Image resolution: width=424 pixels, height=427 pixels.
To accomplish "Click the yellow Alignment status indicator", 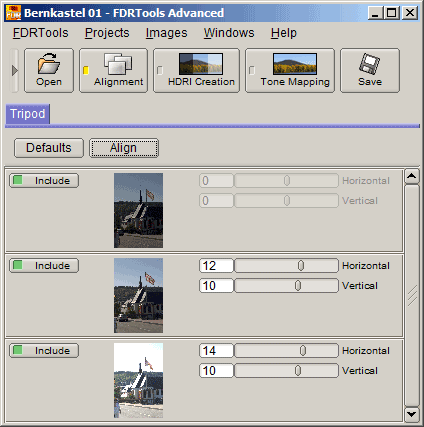I will pyautogui.click(x=86, y=70).
